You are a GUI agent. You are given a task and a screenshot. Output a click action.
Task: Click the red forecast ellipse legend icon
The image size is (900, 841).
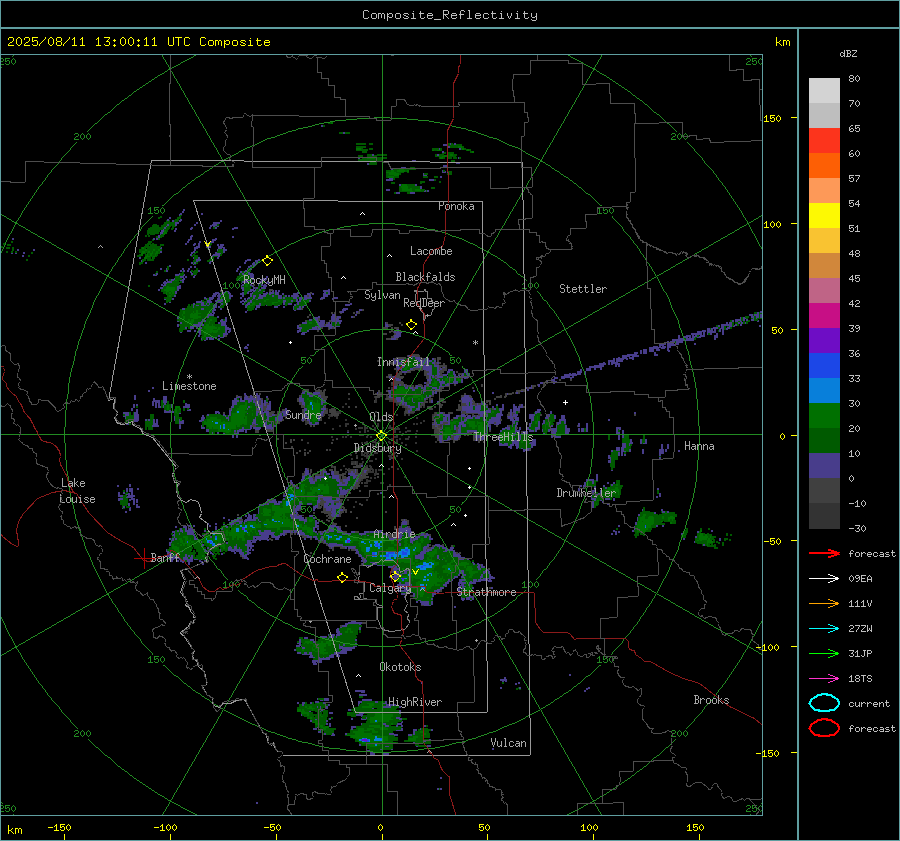(824, 728)
